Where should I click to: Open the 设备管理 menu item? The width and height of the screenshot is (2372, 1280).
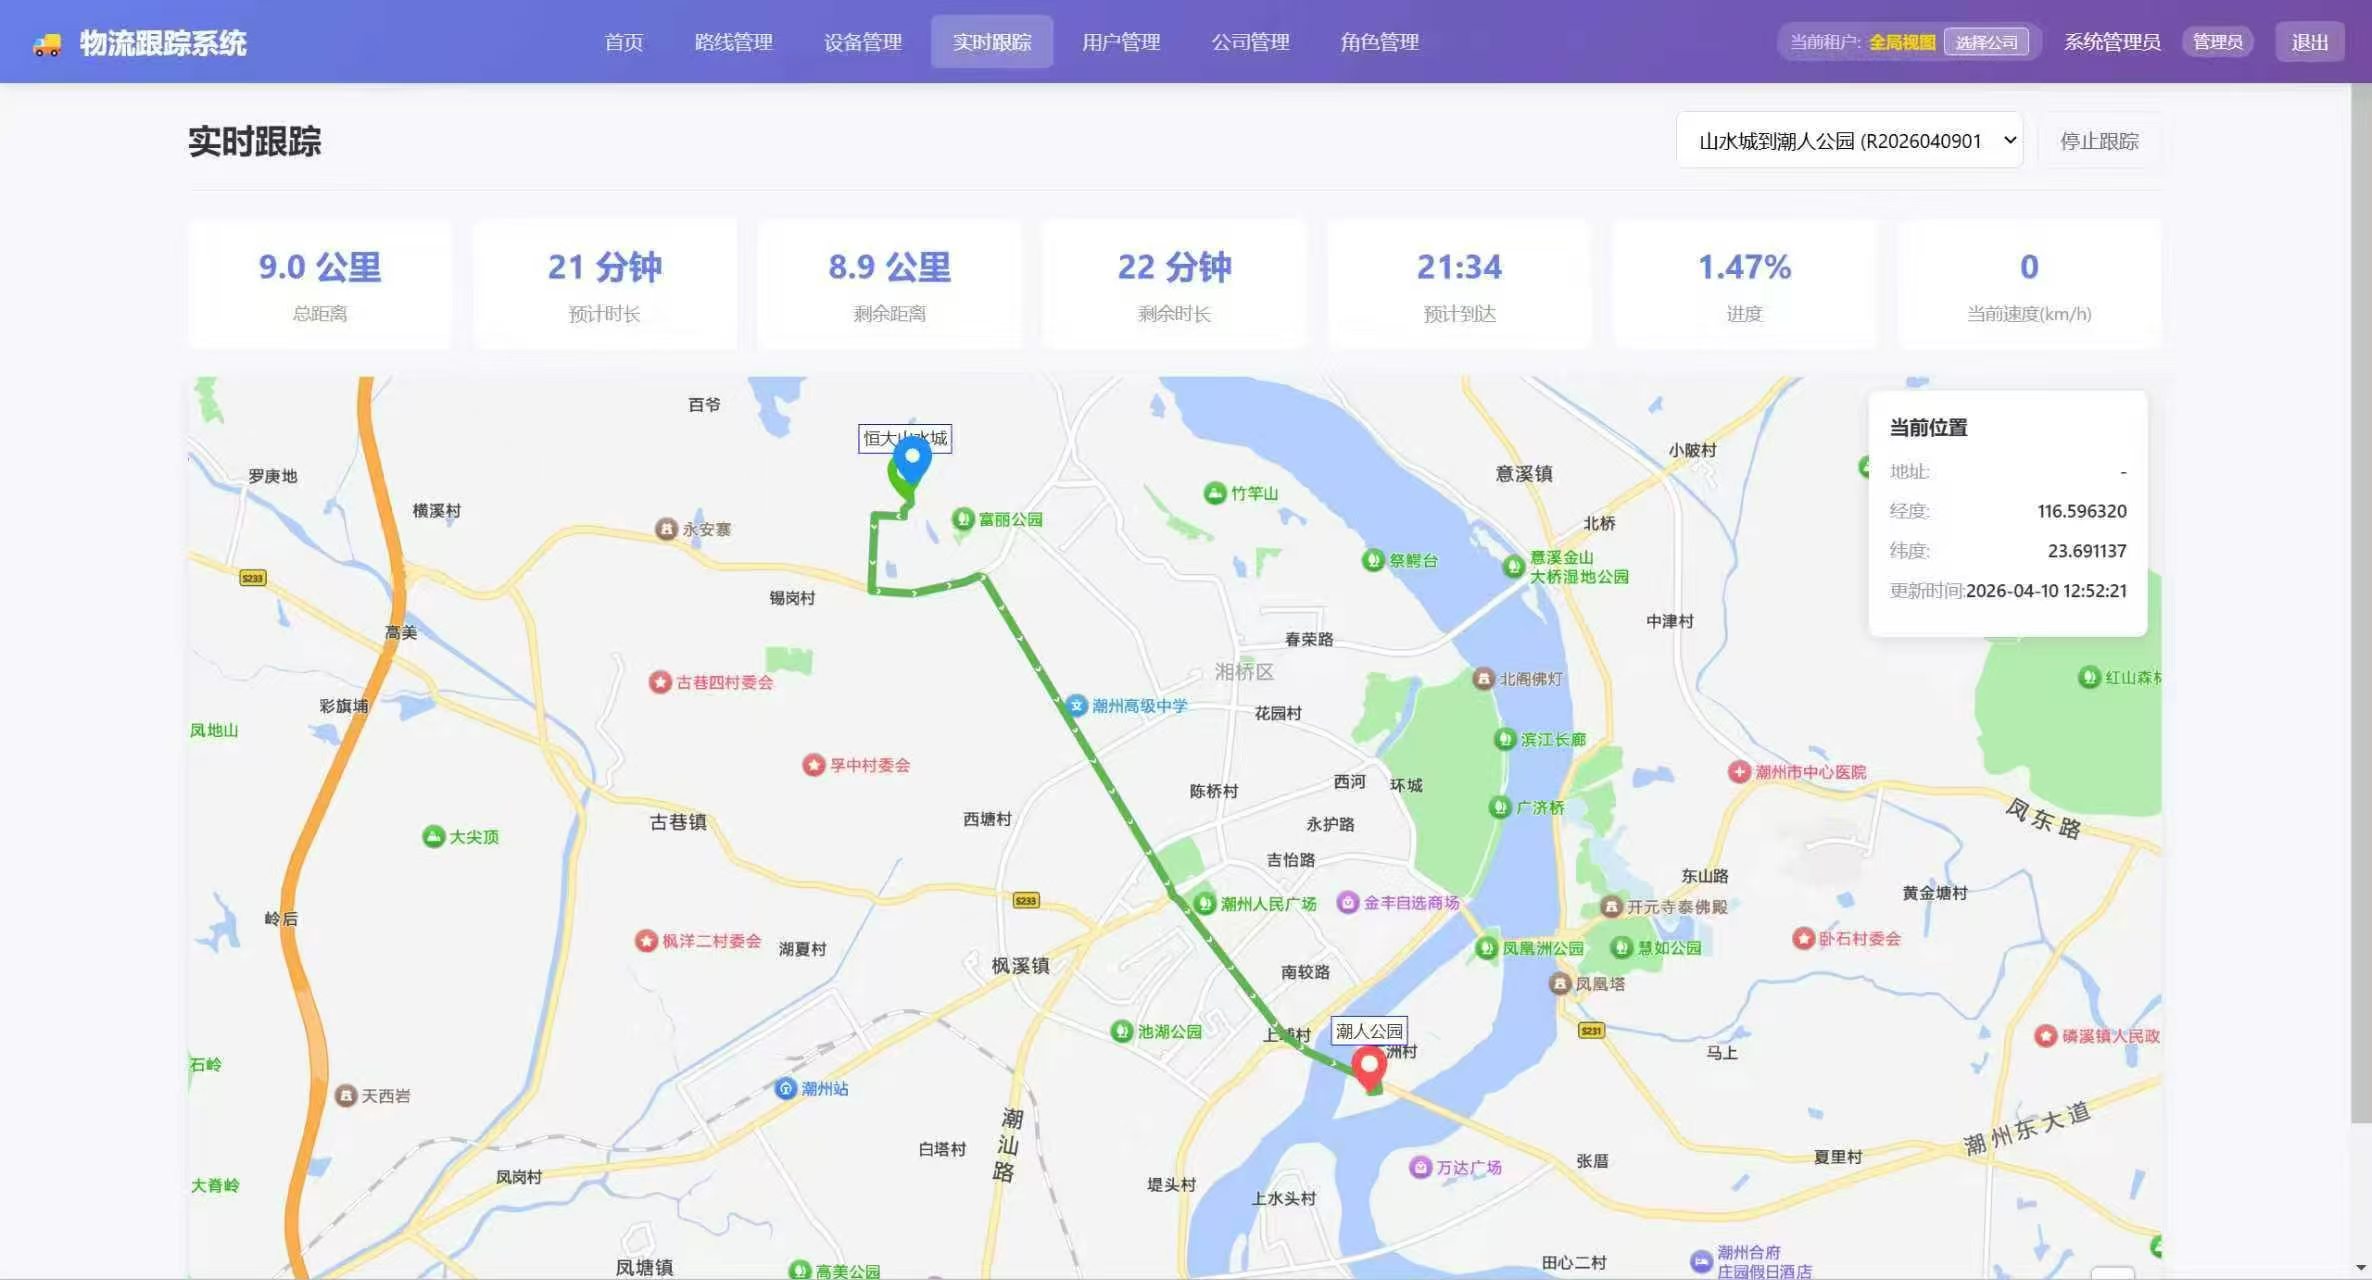(861, 42)
